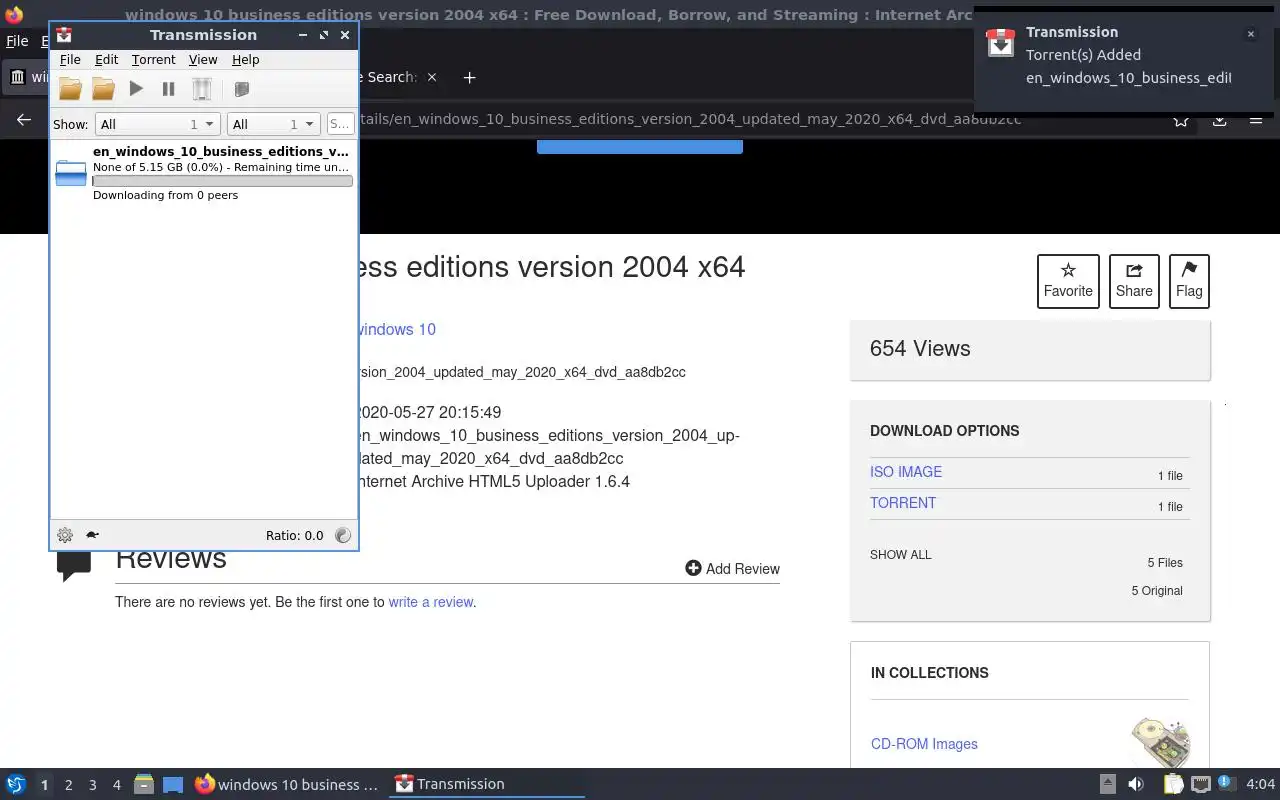Open the gear options menu in Transmission status bar
The width and height of the screenshot is (1280, 800).
point(65,535)
